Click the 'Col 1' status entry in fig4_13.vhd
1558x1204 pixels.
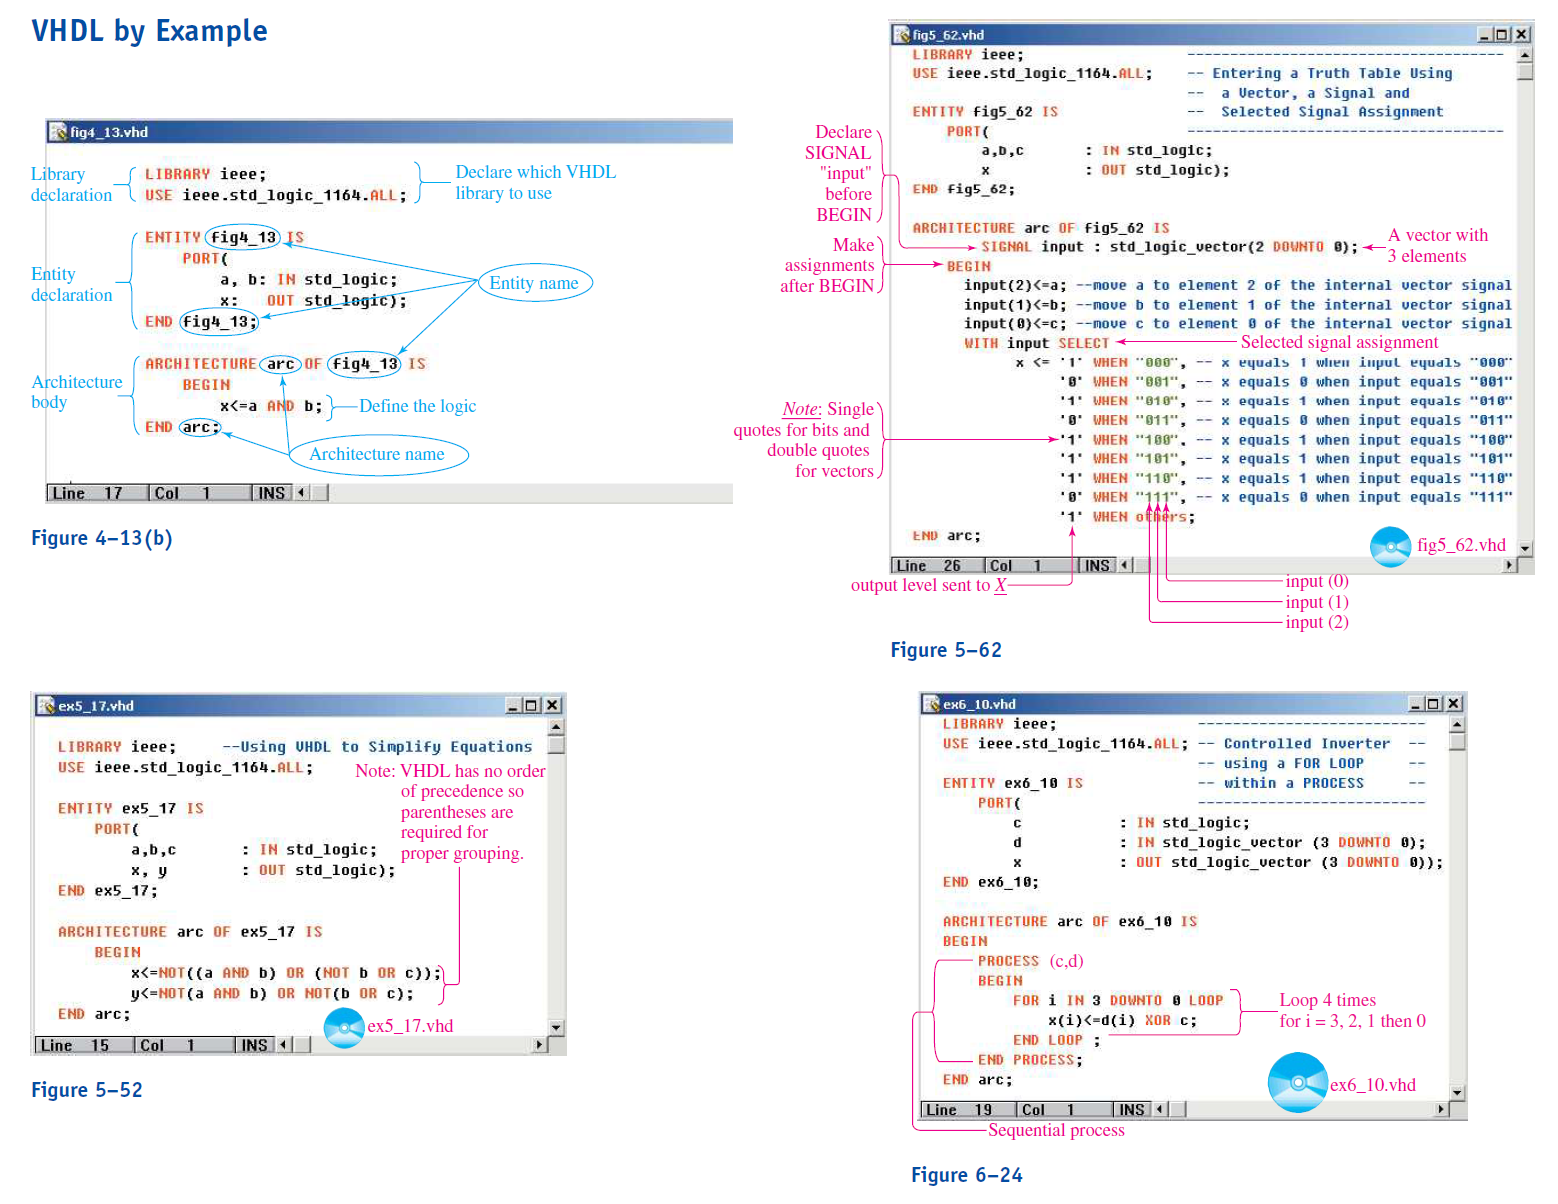200,492
